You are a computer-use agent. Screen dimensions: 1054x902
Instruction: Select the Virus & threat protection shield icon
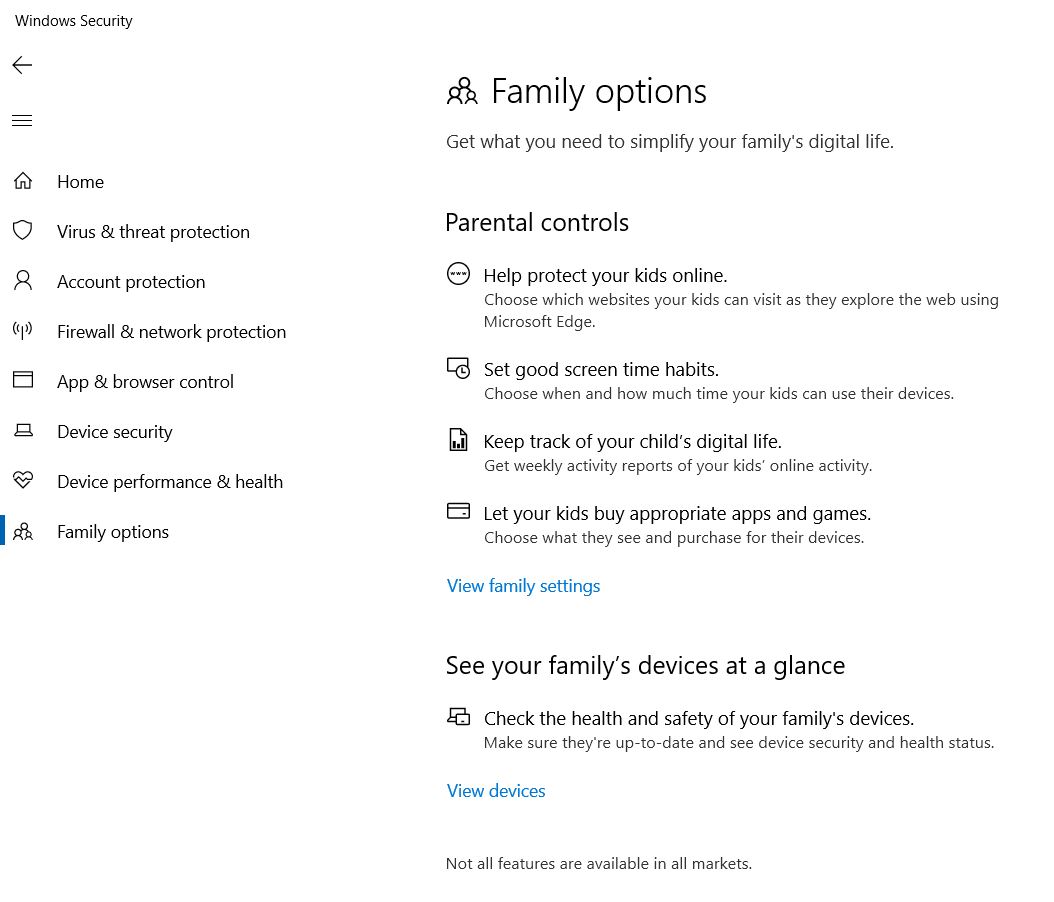[23, 231]
